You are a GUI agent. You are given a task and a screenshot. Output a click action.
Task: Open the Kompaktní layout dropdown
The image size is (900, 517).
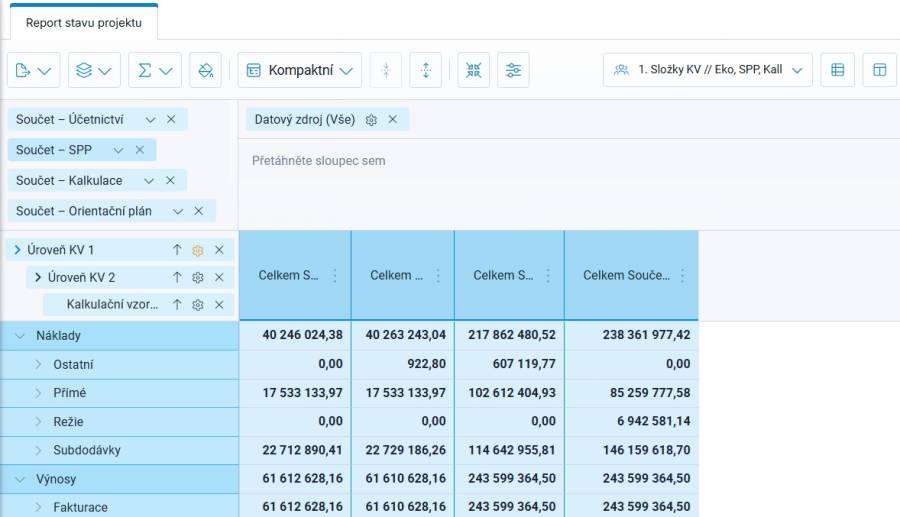[300, 70]
